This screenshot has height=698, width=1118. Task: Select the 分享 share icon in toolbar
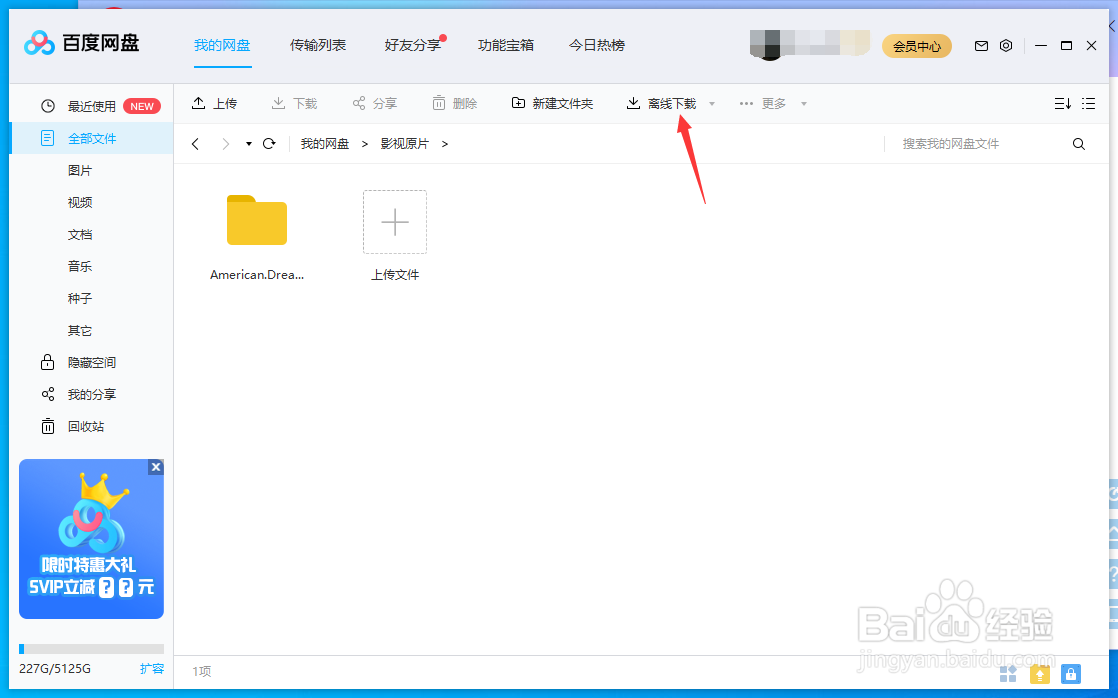(x=357, y=103)
